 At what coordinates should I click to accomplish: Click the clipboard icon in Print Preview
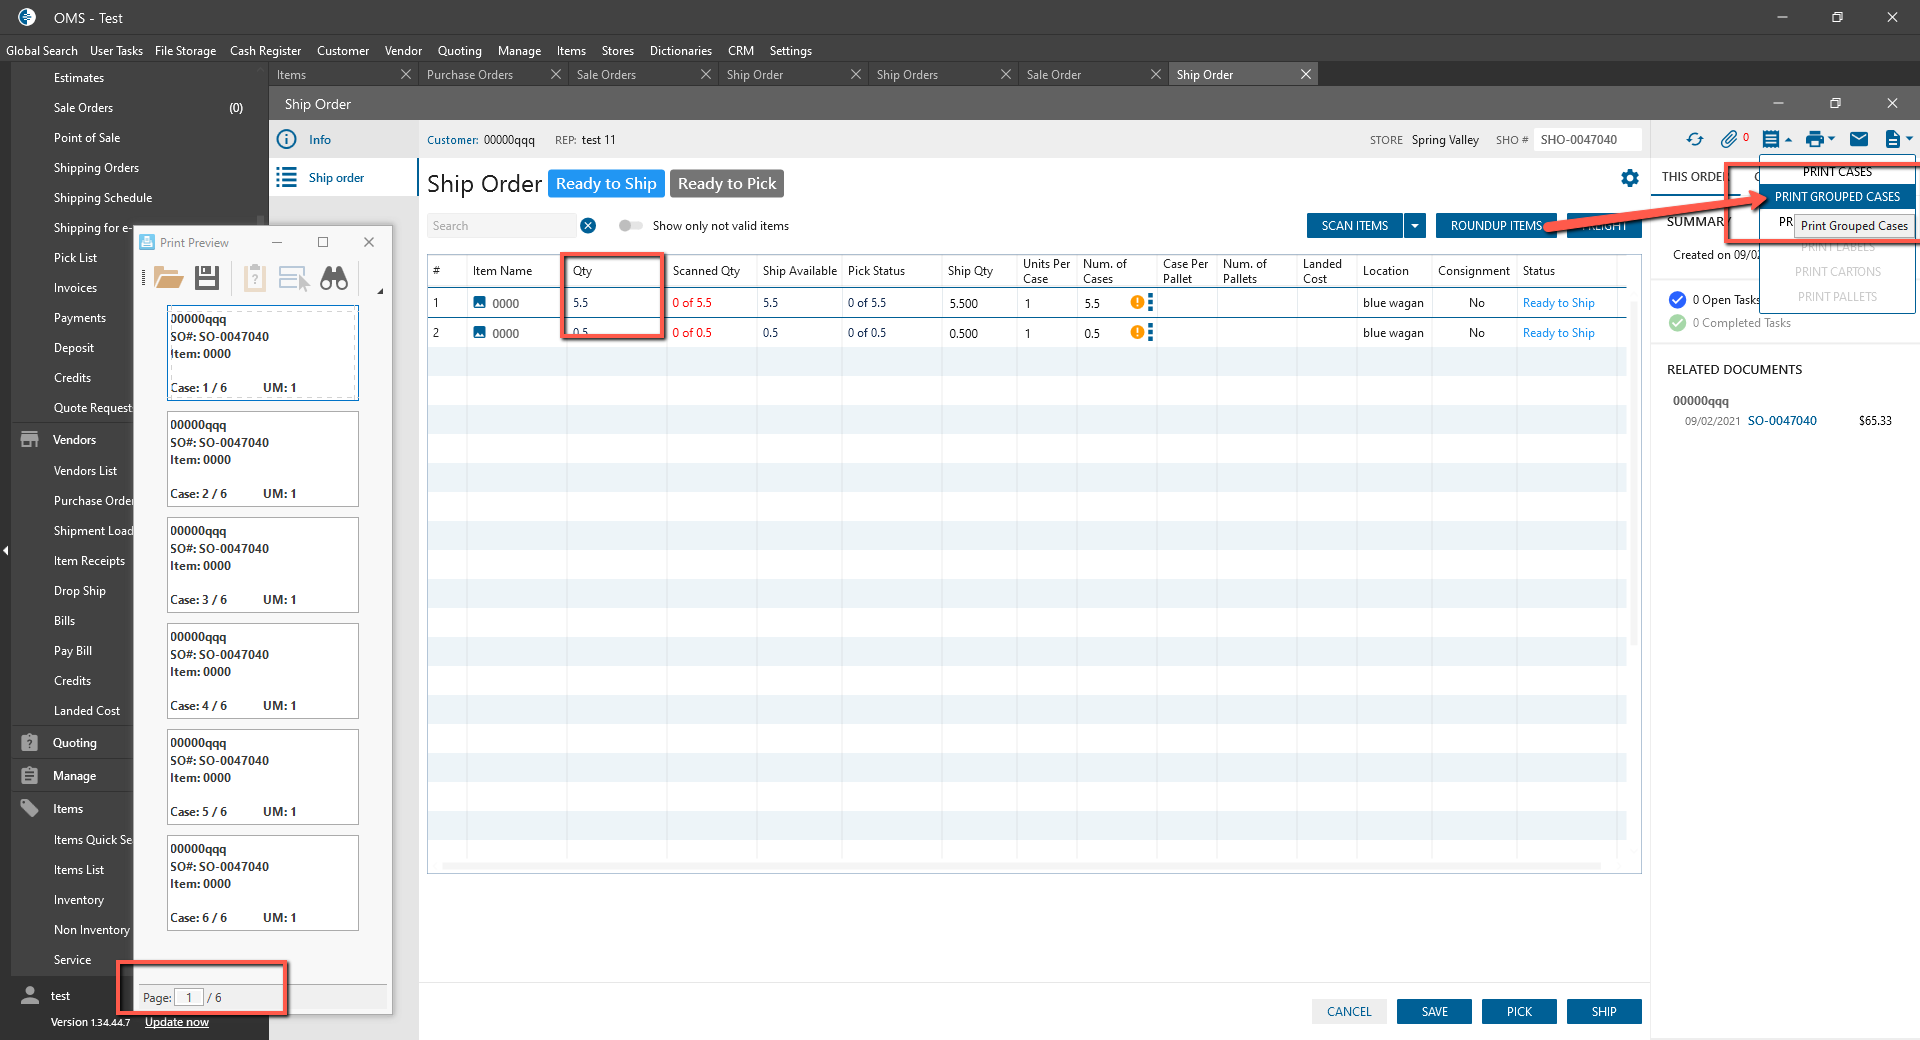[255, 278]
